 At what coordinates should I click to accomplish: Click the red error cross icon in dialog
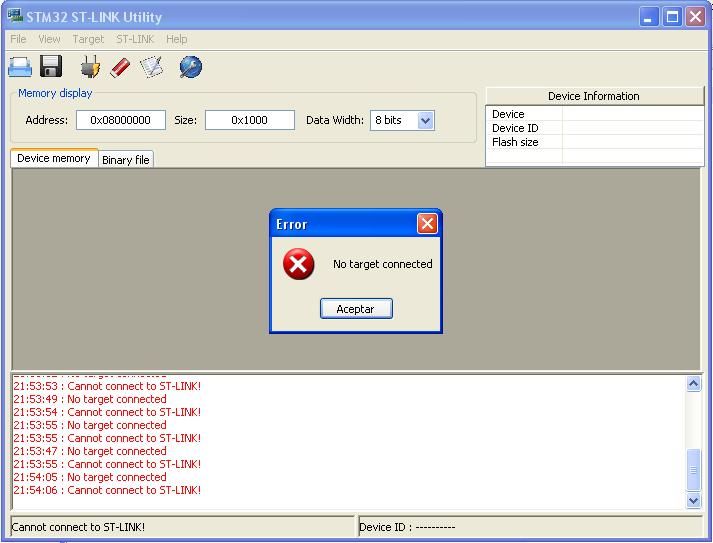(x=298, y=264)
